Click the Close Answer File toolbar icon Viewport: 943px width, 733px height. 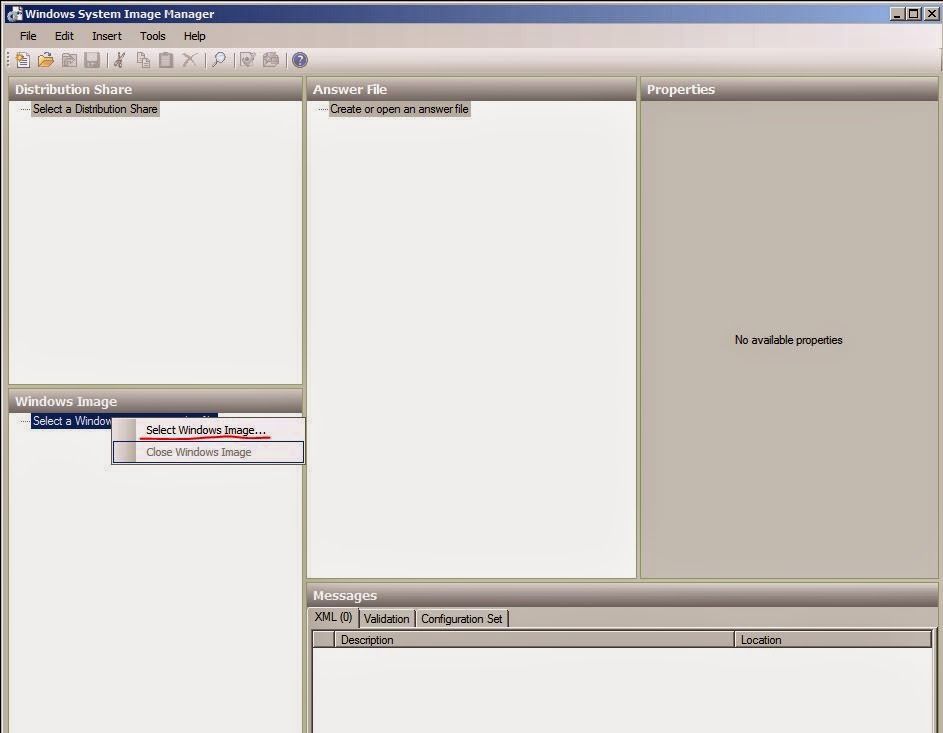69,60
